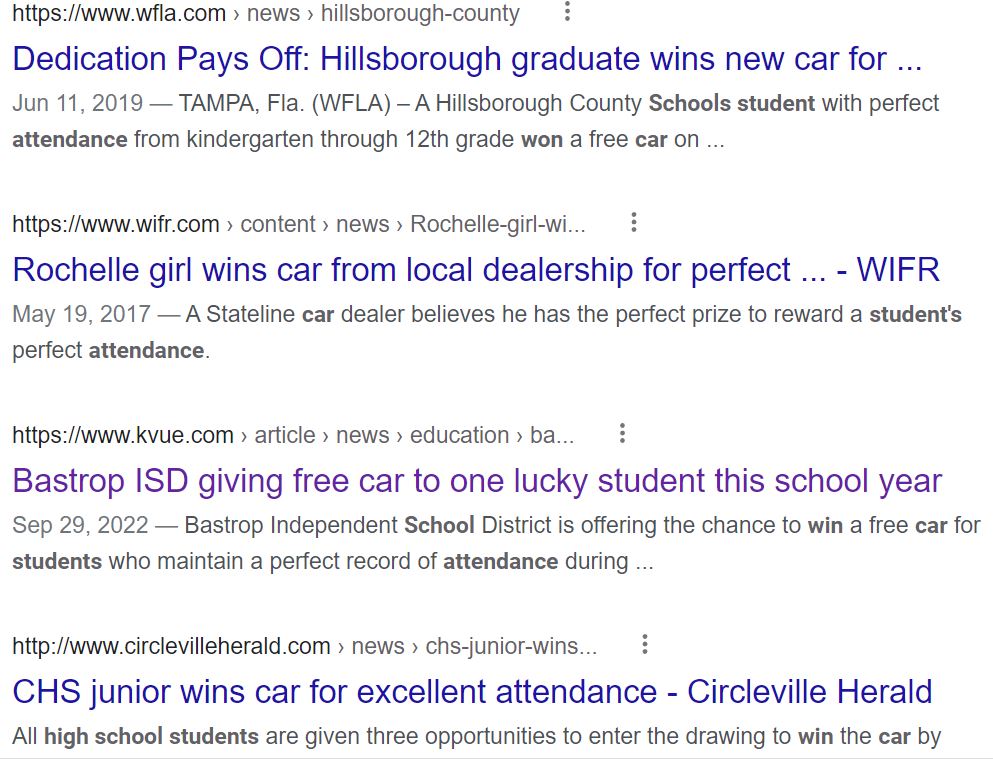Click the Sep 29, 2022 Bastrop snippet text
The height and width of the screenshot is (761, 993).
tap(496, 543)
